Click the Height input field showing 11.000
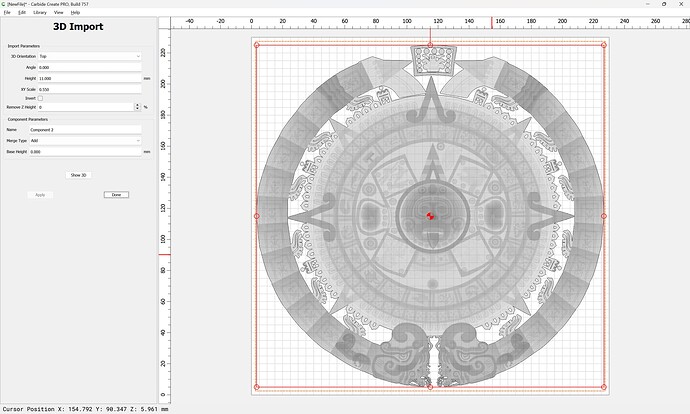 pos(90,78)
